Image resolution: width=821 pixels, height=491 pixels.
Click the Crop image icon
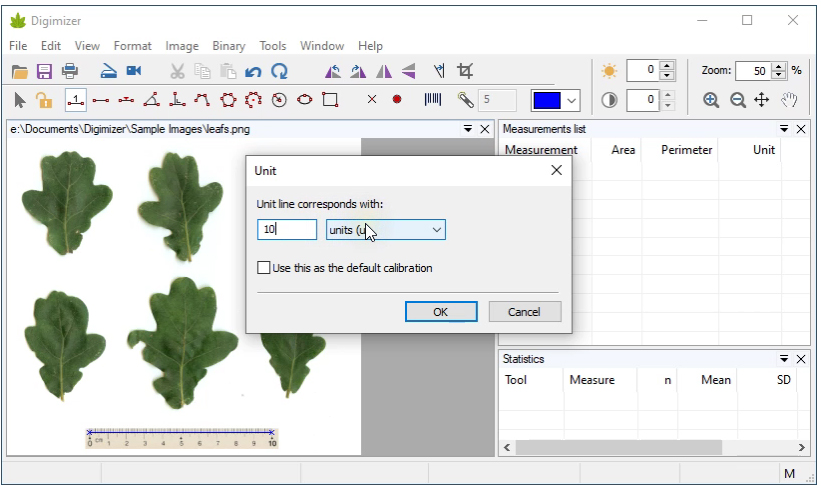click(x=465, y=71)
